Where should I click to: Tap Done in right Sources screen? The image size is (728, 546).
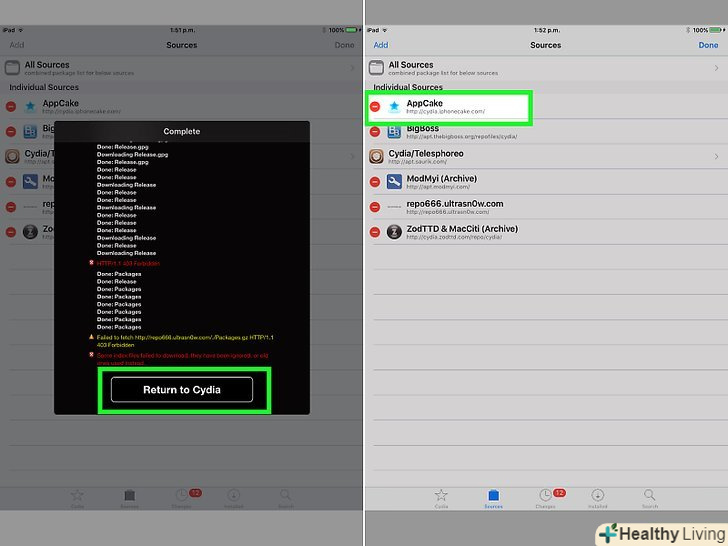coord(708,45)
